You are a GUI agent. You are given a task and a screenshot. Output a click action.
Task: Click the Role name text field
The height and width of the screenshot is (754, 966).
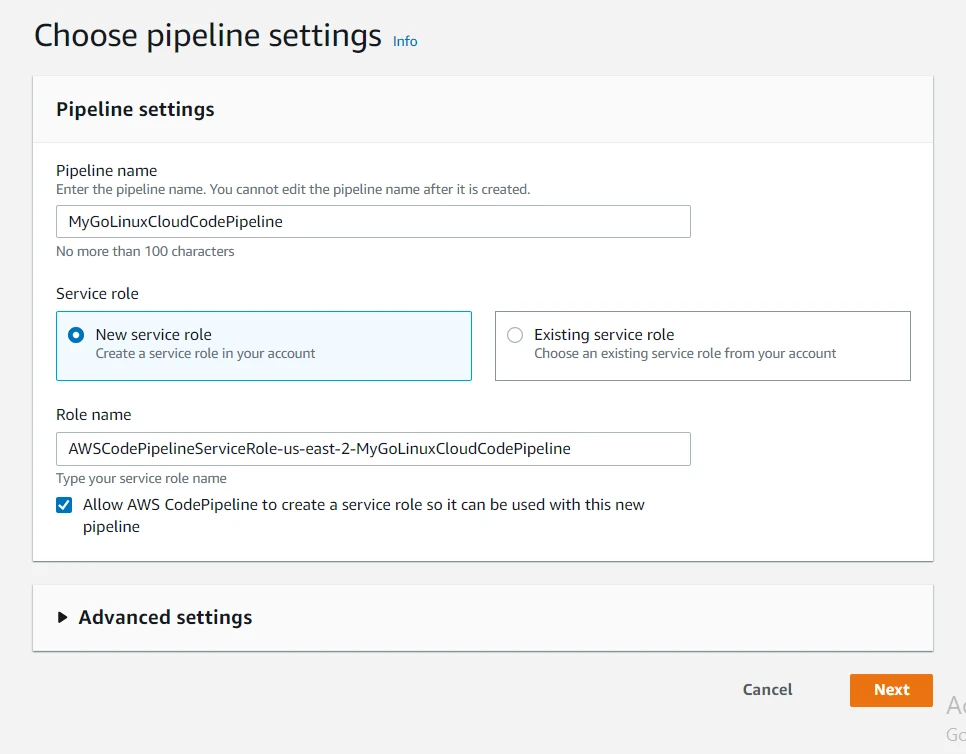[373, 449]
